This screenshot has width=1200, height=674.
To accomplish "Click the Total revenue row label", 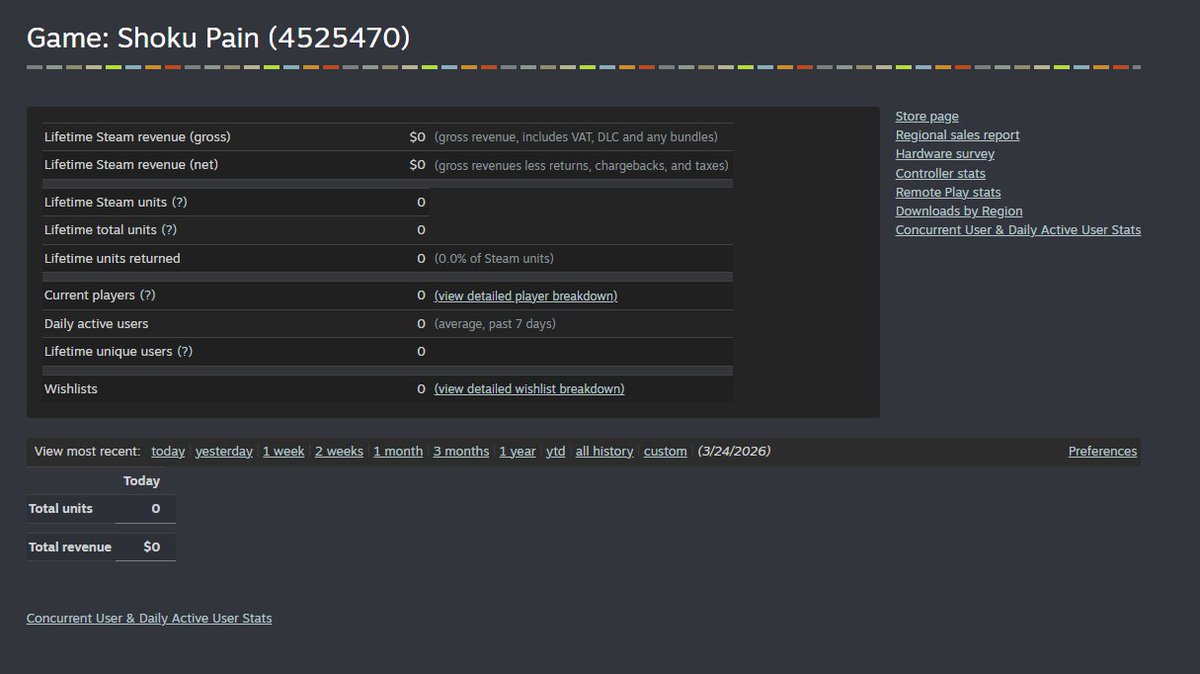I will tap(70, 547).
